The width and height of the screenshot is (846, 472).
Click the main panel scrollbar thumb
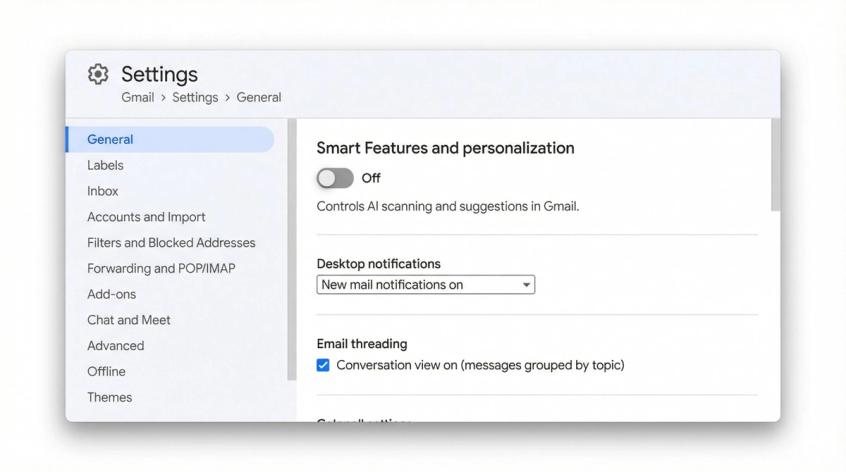[775, 165]
